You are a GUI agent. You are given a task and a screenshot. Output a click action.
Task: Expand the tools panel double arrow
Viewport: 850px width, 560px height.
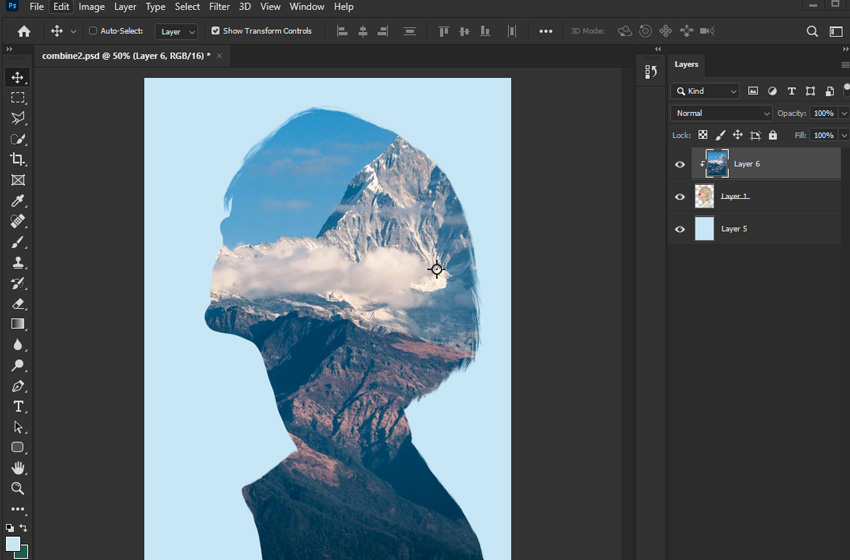(9, 49)
